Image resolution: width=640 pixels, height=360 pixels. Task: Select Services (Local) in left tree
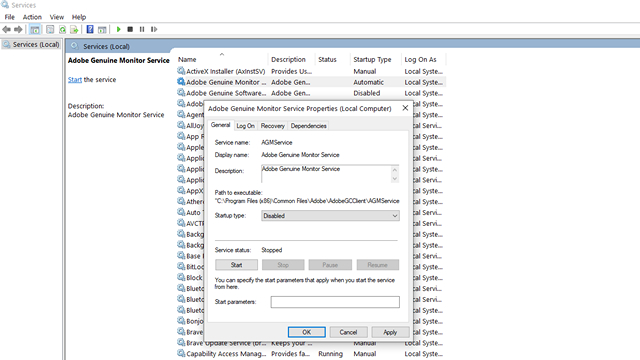point(31,44)
